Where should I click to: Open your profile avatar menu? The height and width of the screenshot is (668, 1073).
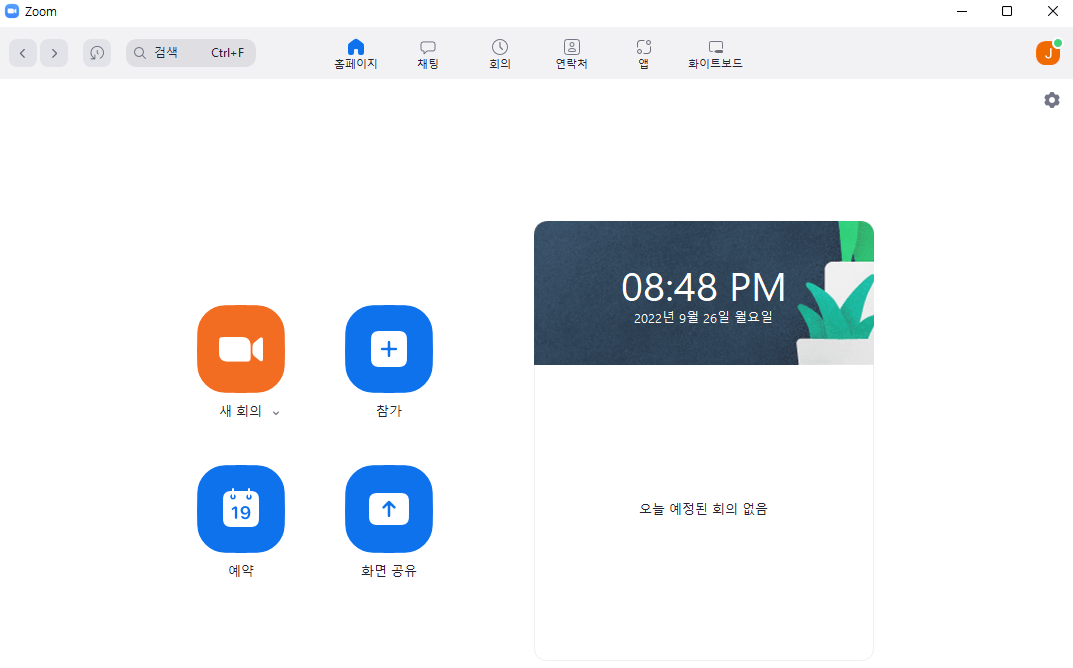pyautogui.click(x=1047, y=52)
